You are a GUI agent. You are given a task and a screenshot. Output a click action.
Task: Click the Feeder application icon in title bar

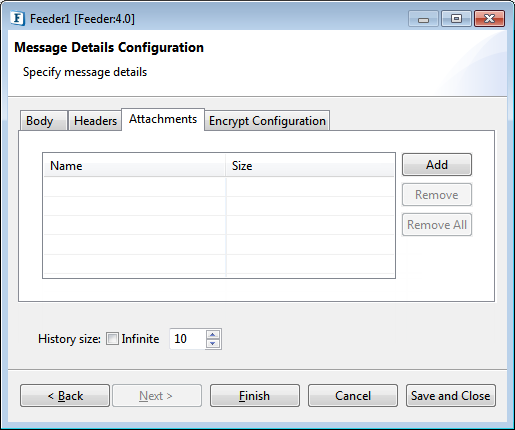(x=17, y=18)
